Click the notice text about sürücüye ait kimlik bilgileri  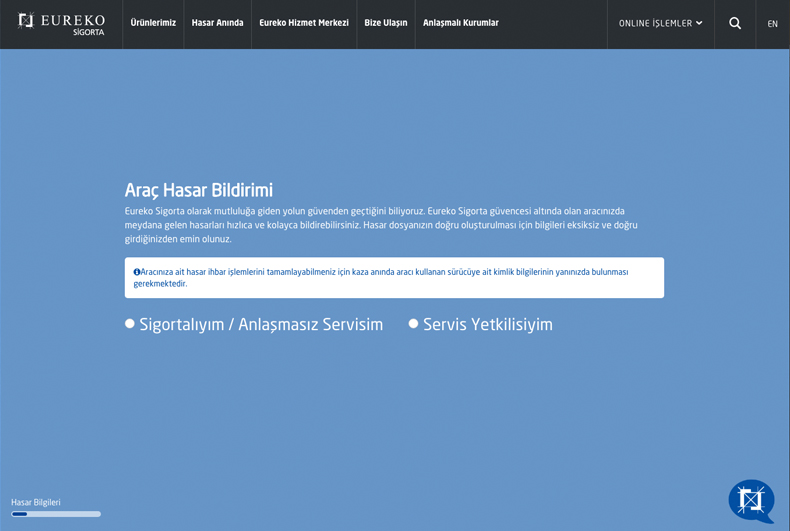pos(381,278)
